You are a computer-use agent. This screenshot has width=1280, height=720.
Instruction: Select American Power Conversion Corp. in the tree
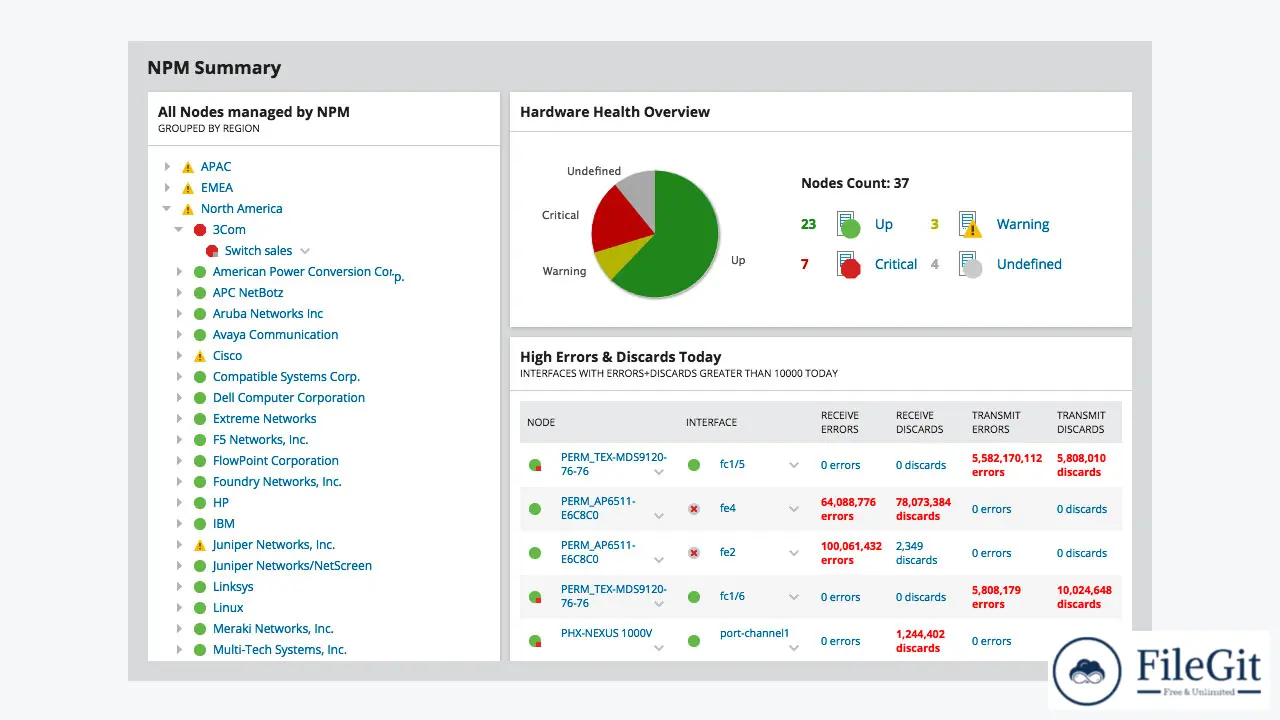308,272
